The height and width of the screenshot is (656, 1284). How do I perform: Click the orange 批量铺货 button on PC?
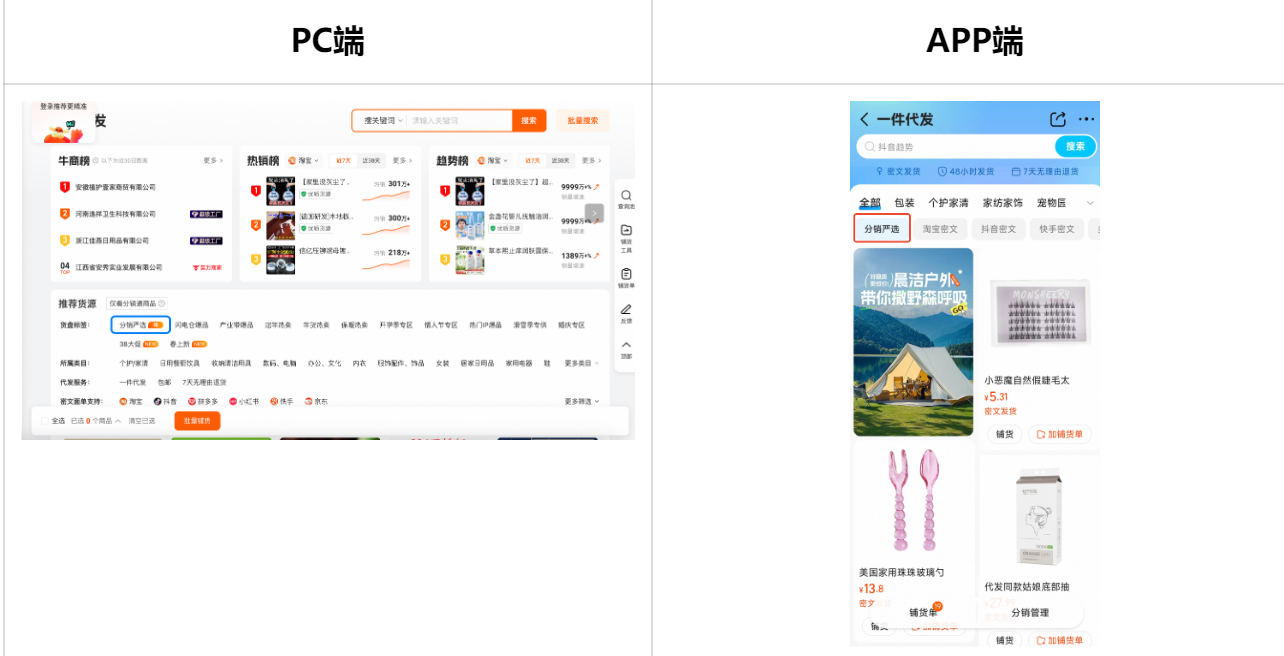[x=197, y=421]
